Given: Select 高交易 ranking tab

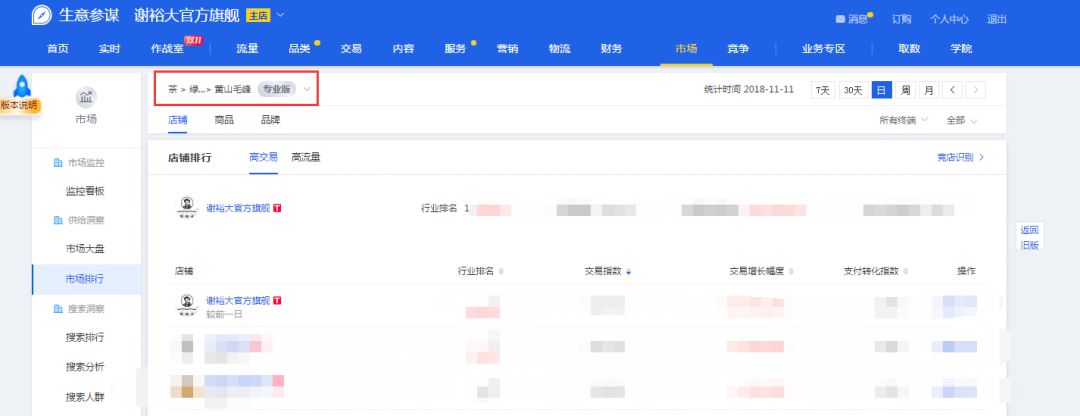Looking at the screenshot, I should click(x=264, y=157).
